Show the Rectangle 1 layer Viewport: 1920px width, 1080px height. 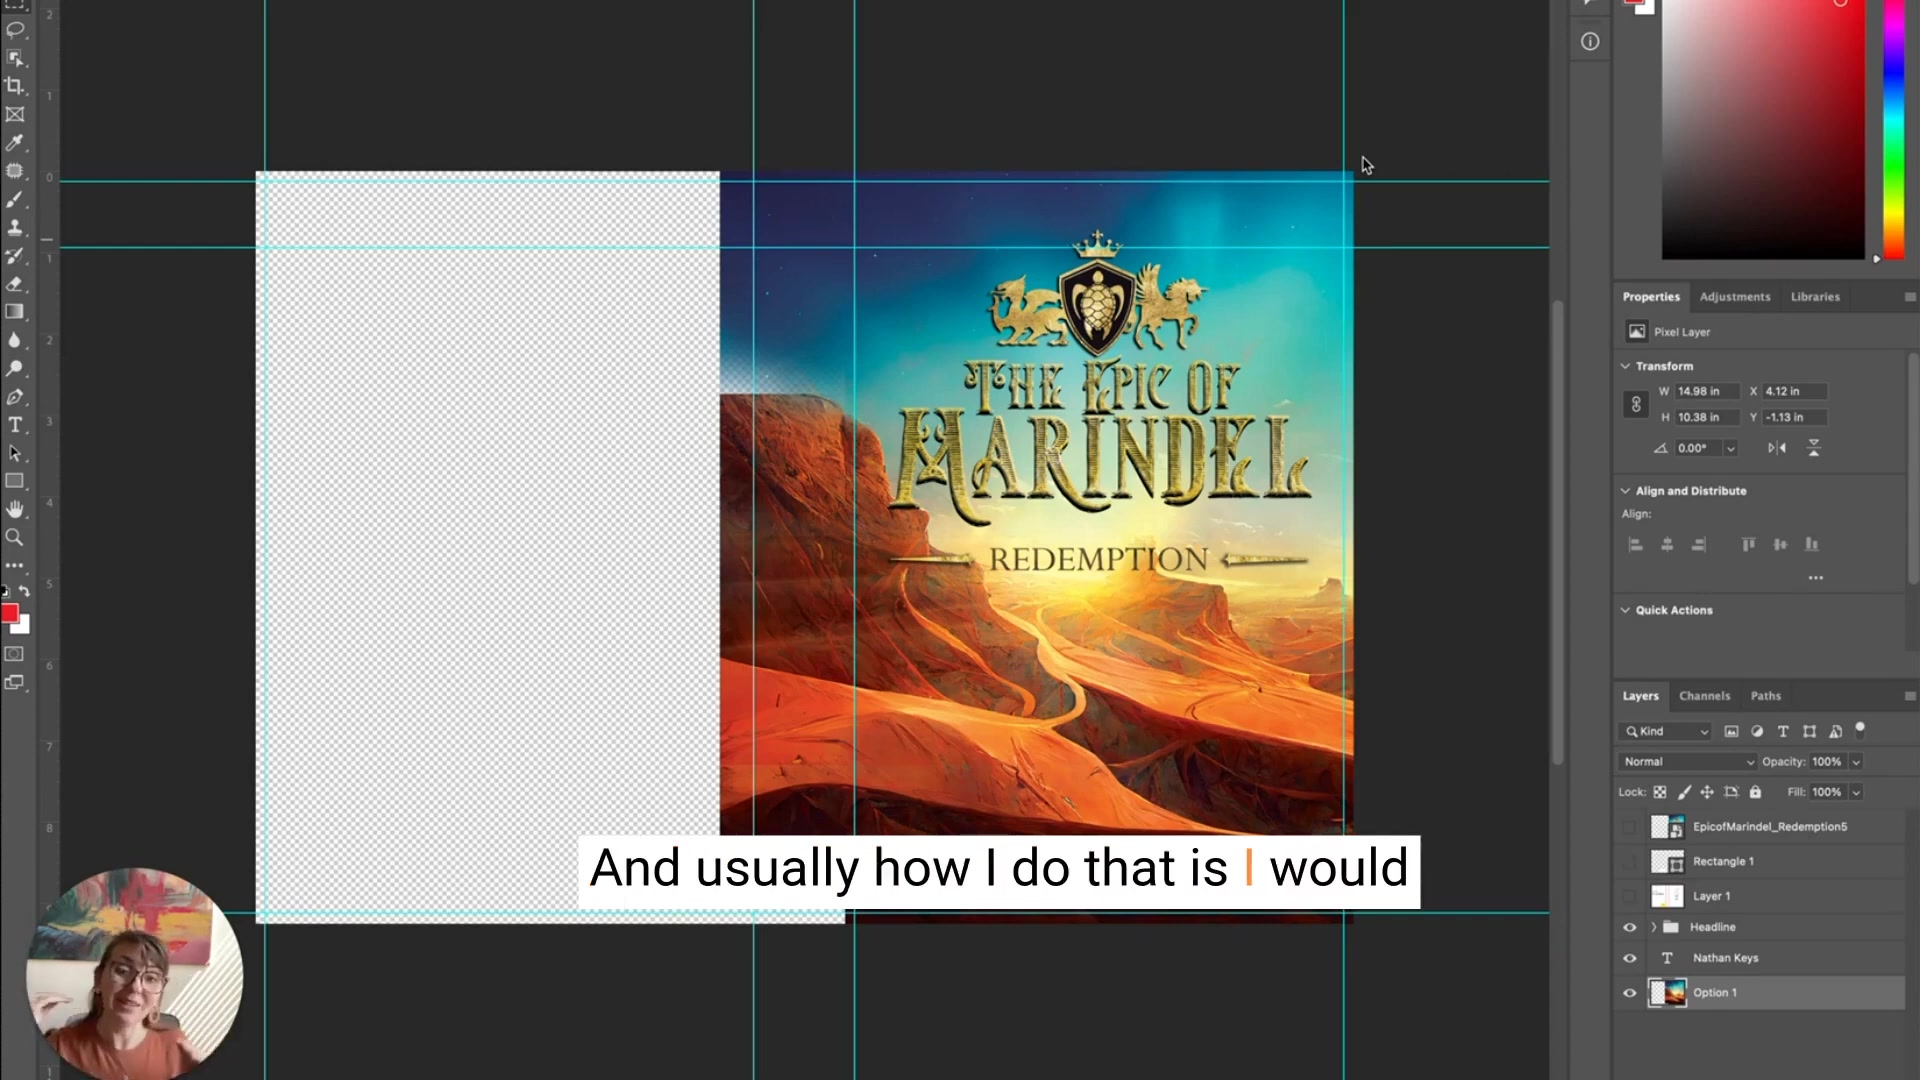coord(1630,861)
